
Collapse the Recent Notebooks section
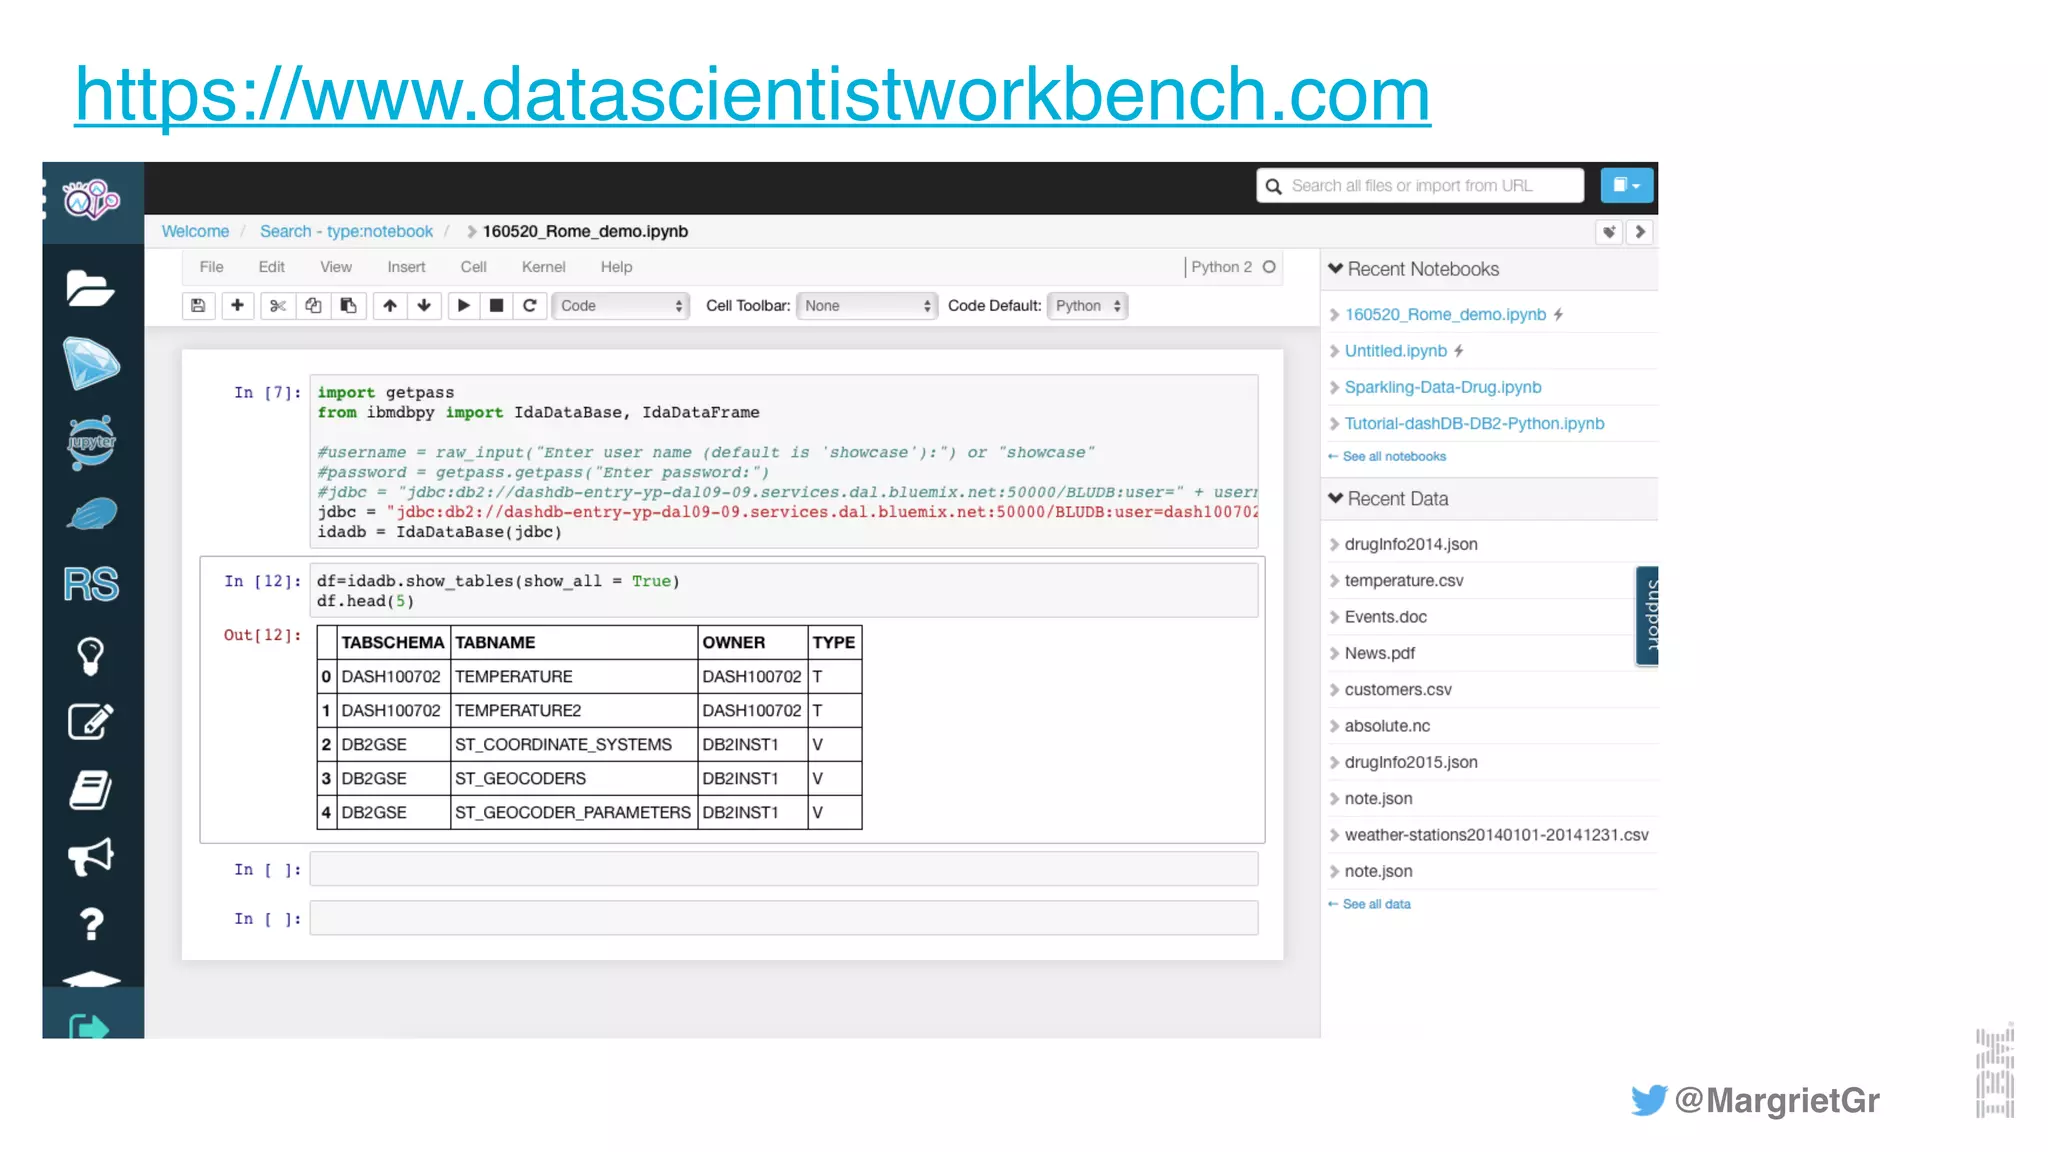click(1336, 269)
